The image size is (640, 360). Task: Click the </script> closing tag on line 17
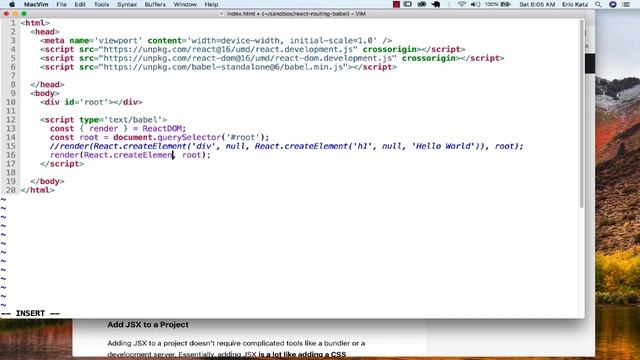[62, 164]
